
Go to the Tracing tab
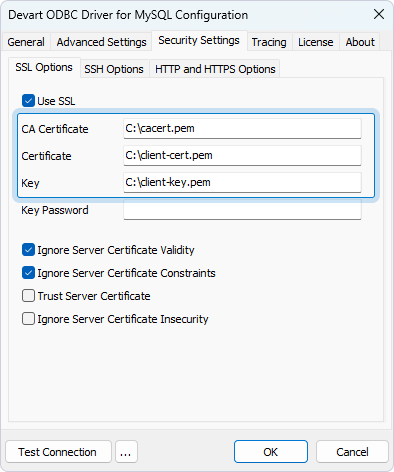[x=269, y=42]
